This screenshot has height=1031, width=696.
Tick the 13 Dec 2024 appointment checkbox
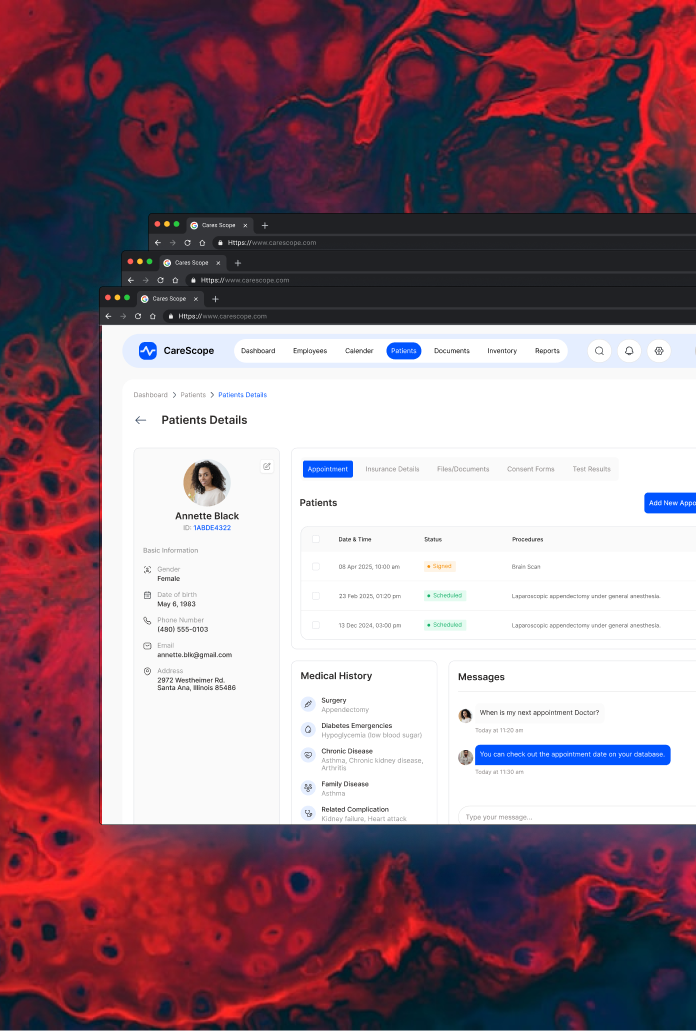316,625
